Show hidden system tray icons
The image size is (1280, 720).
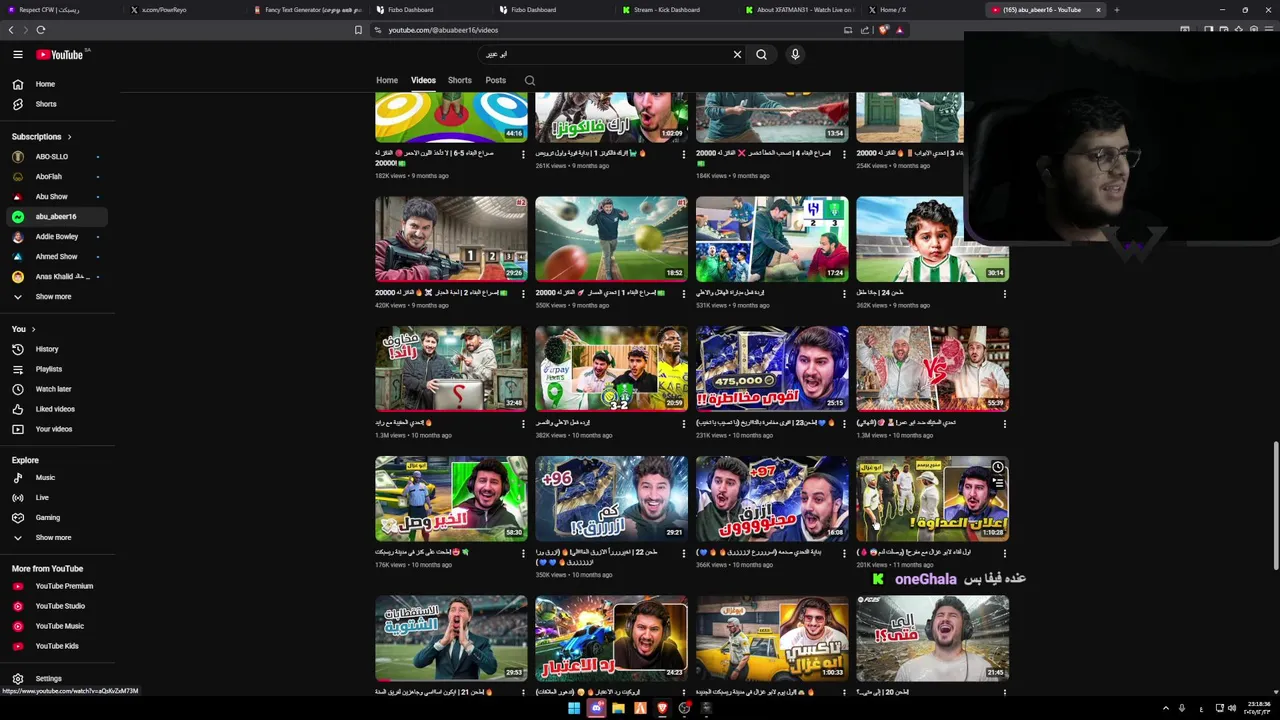coord(1165,708)
